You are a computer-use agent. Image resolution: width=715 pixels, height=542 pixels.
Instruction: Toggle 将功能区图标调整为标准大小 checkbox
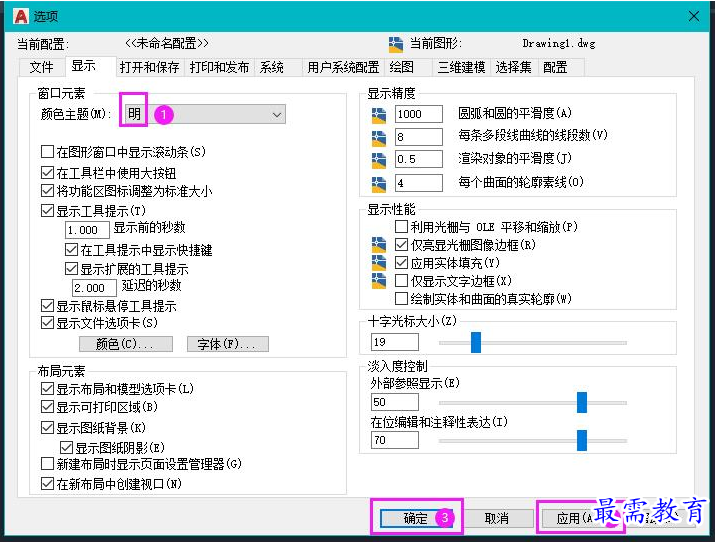coord(47,191)
